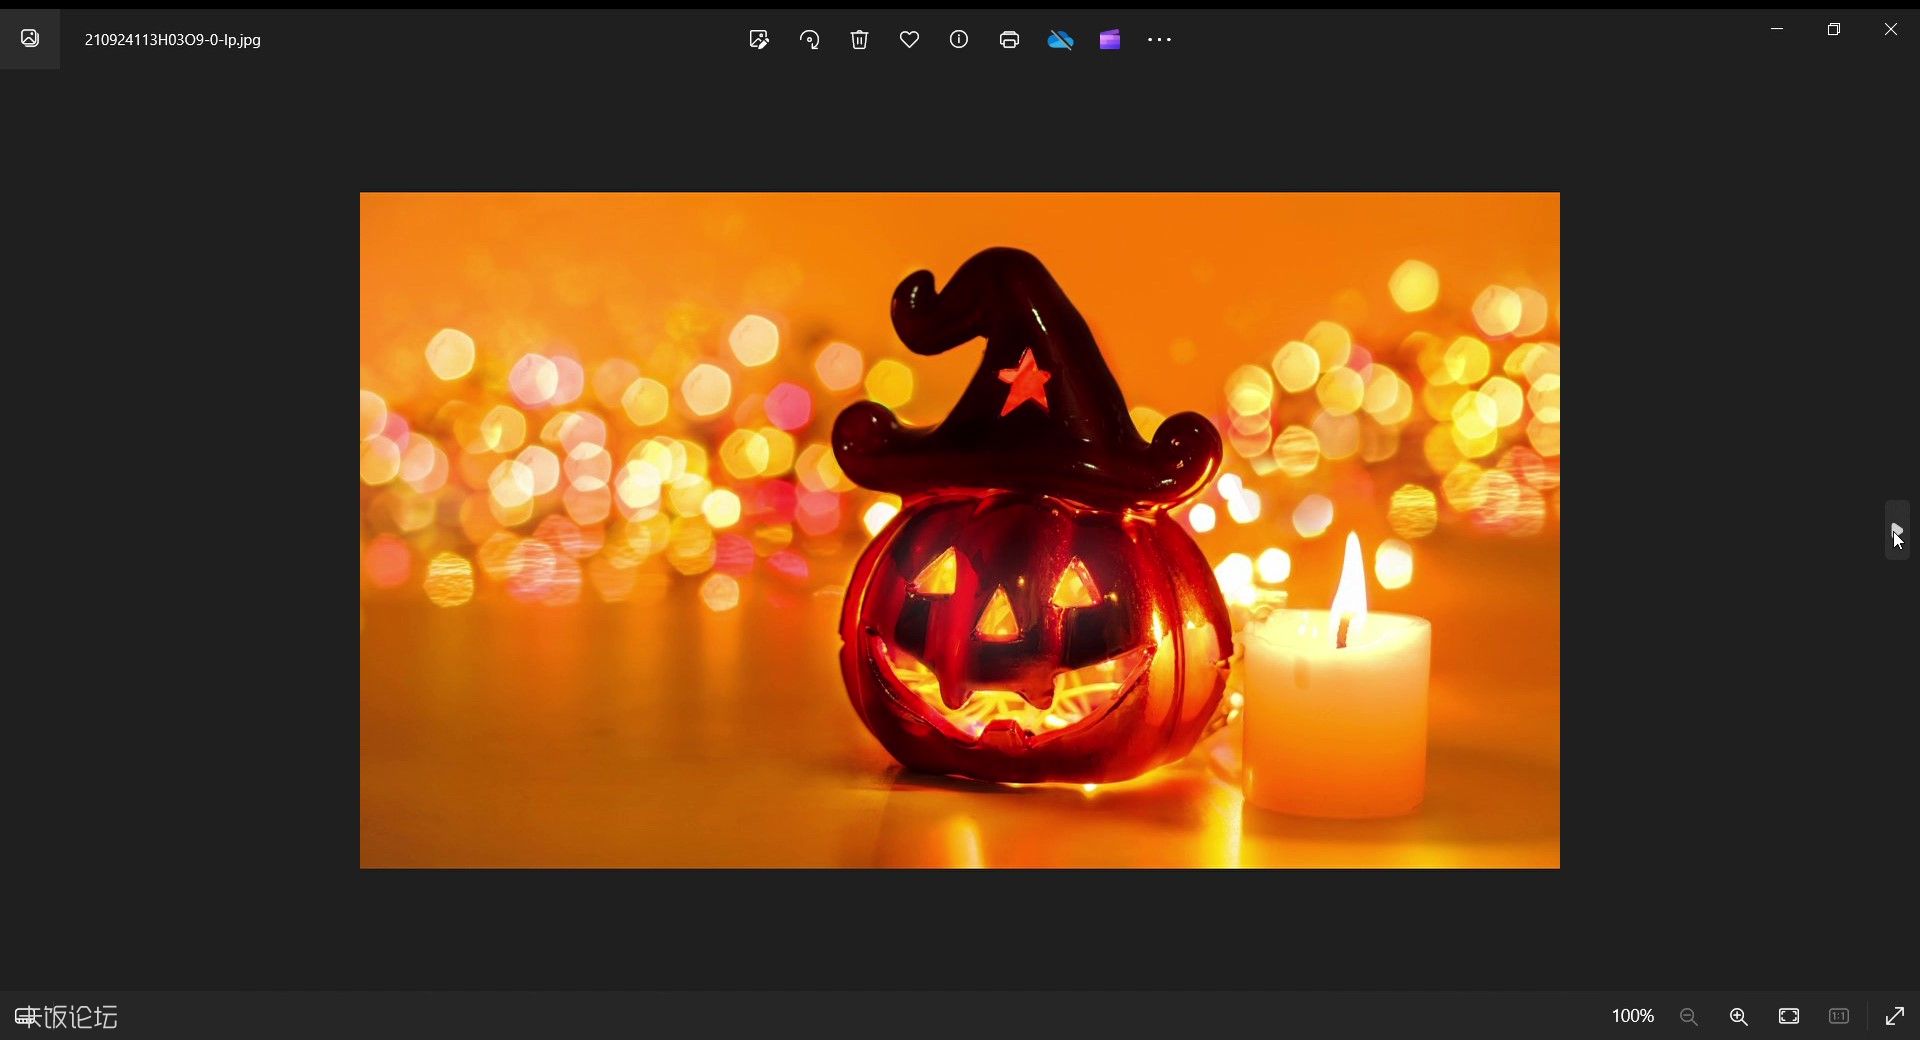Click the zoom out magnifier

coord(1689,1016)
